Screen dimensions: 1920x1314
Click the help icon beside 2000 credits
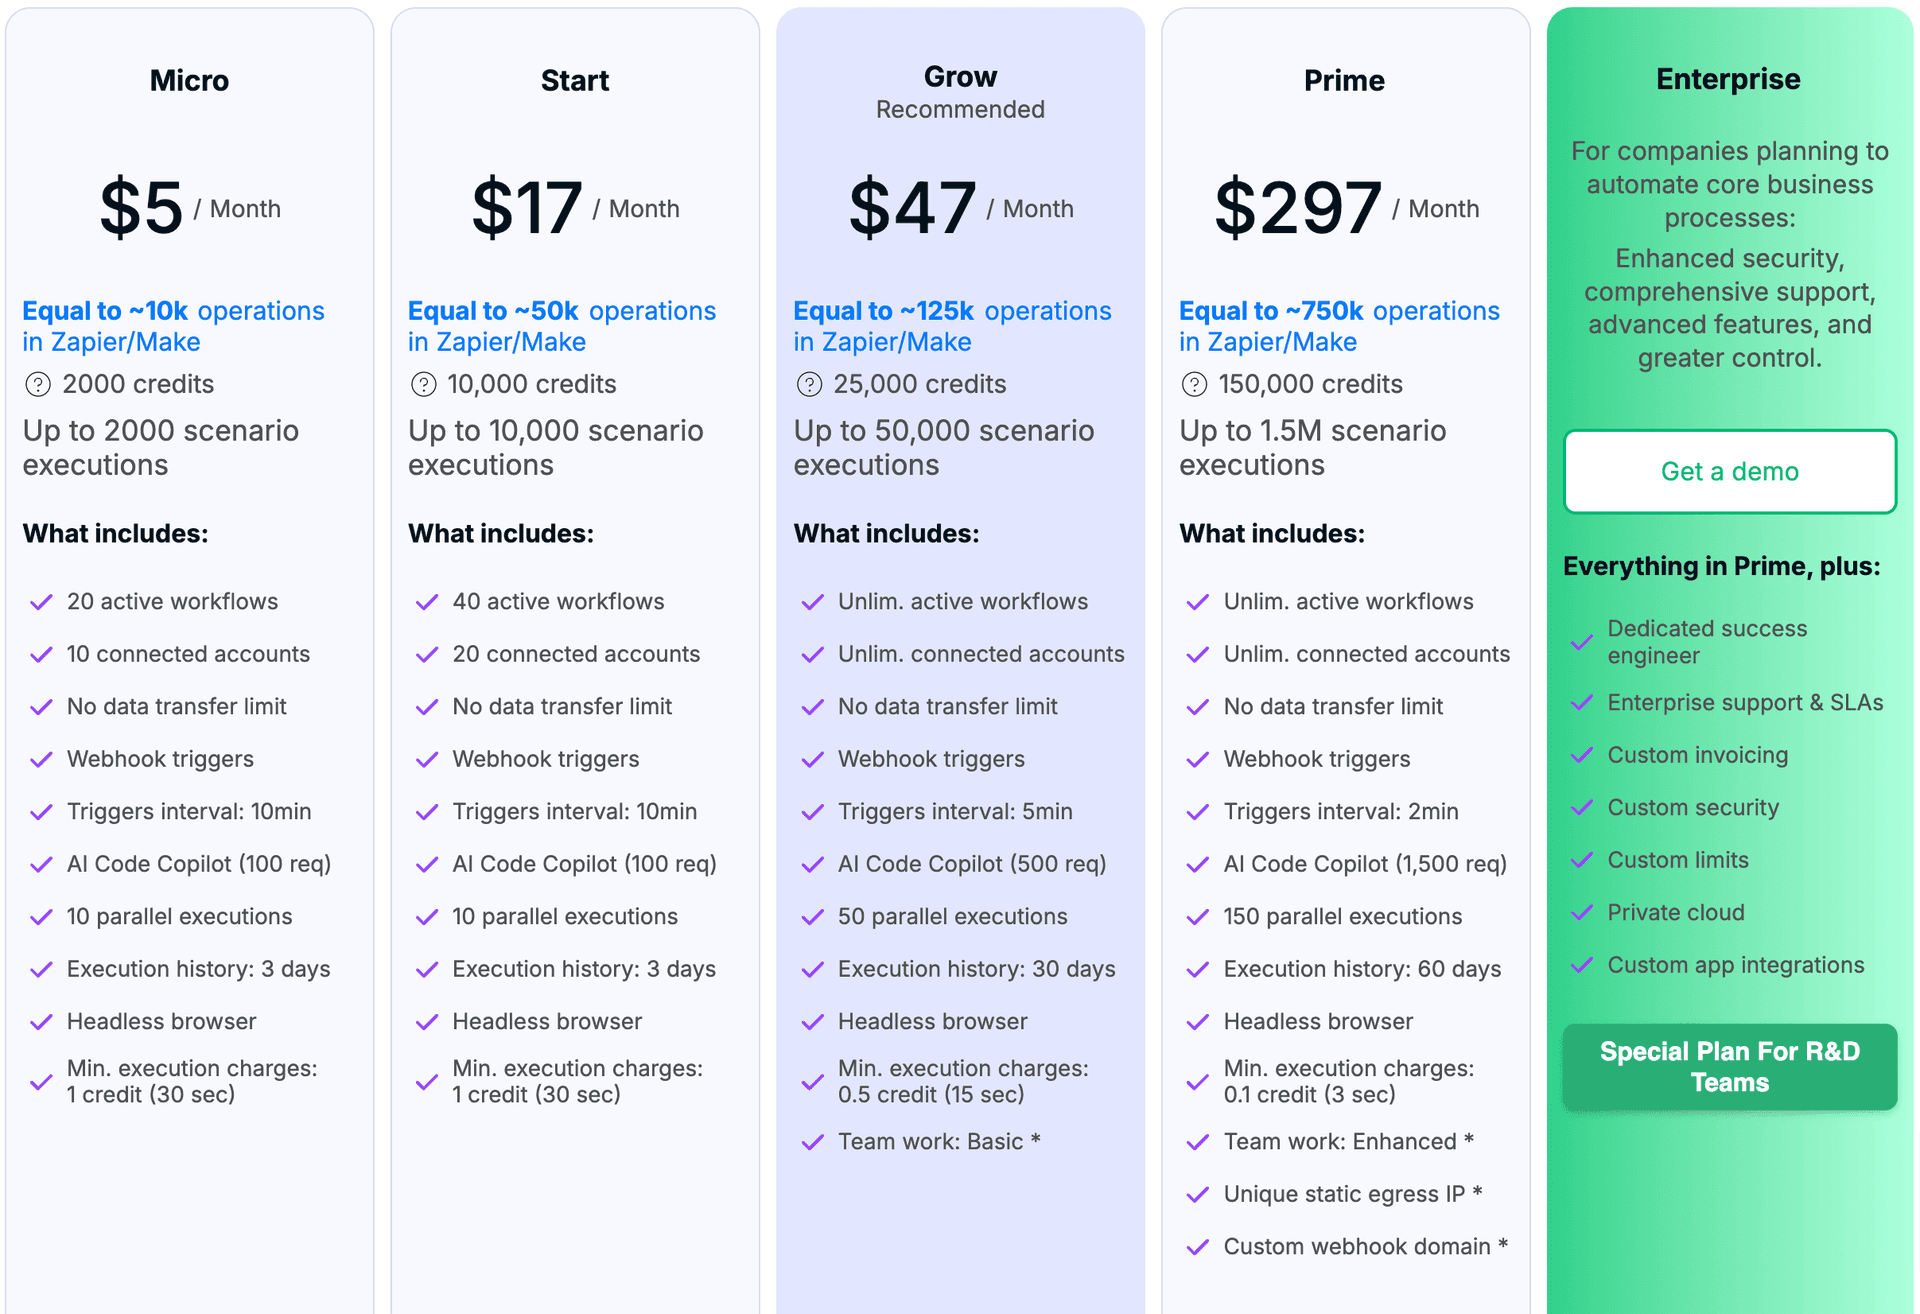click(38, 385)
